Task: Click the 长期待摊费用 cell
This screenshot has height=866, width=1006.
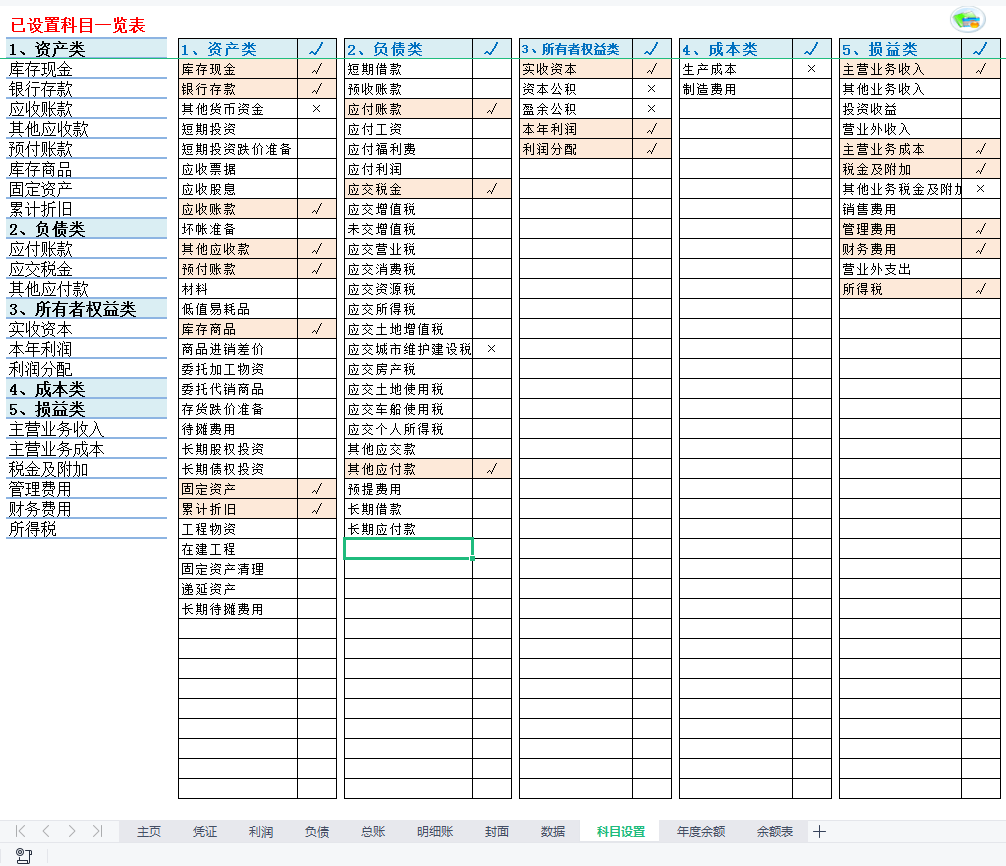Action: click(x=238, y=609)
